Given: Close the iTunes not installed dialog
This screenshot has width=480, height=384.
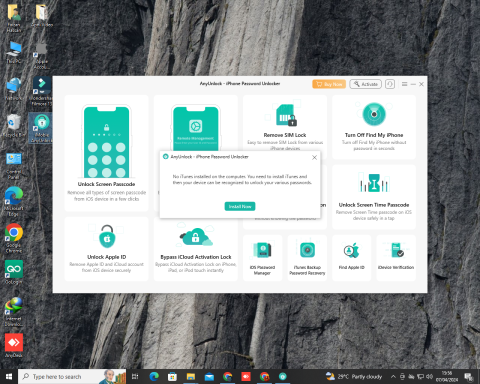Looking at the screenshot, I should coord(314,157).
